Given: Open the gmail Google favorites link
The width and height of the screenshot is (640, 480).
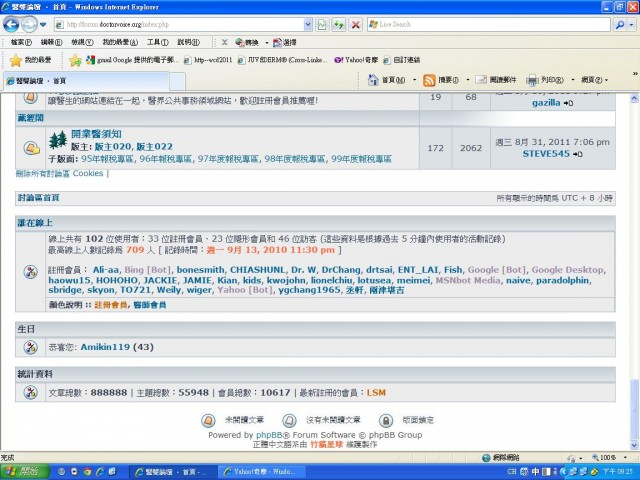Looking at the screenshot, I should click(x=133, y=60).
